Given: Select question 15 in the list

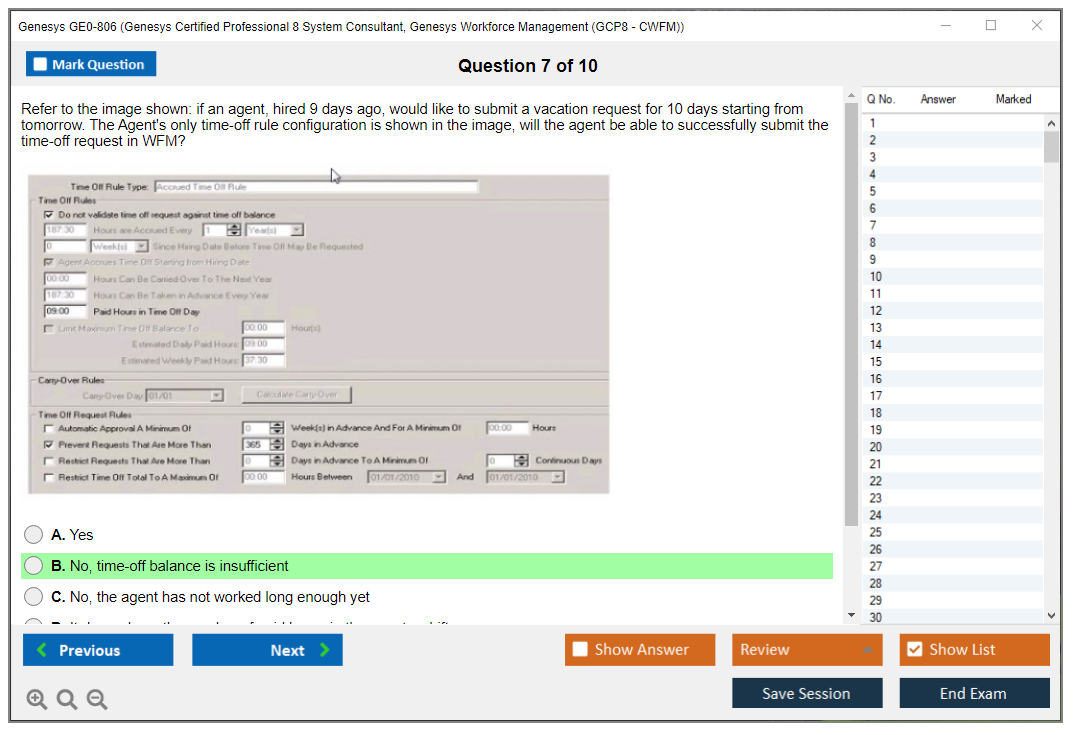Looking at the screenshot, I should click(x=876, y=362).
